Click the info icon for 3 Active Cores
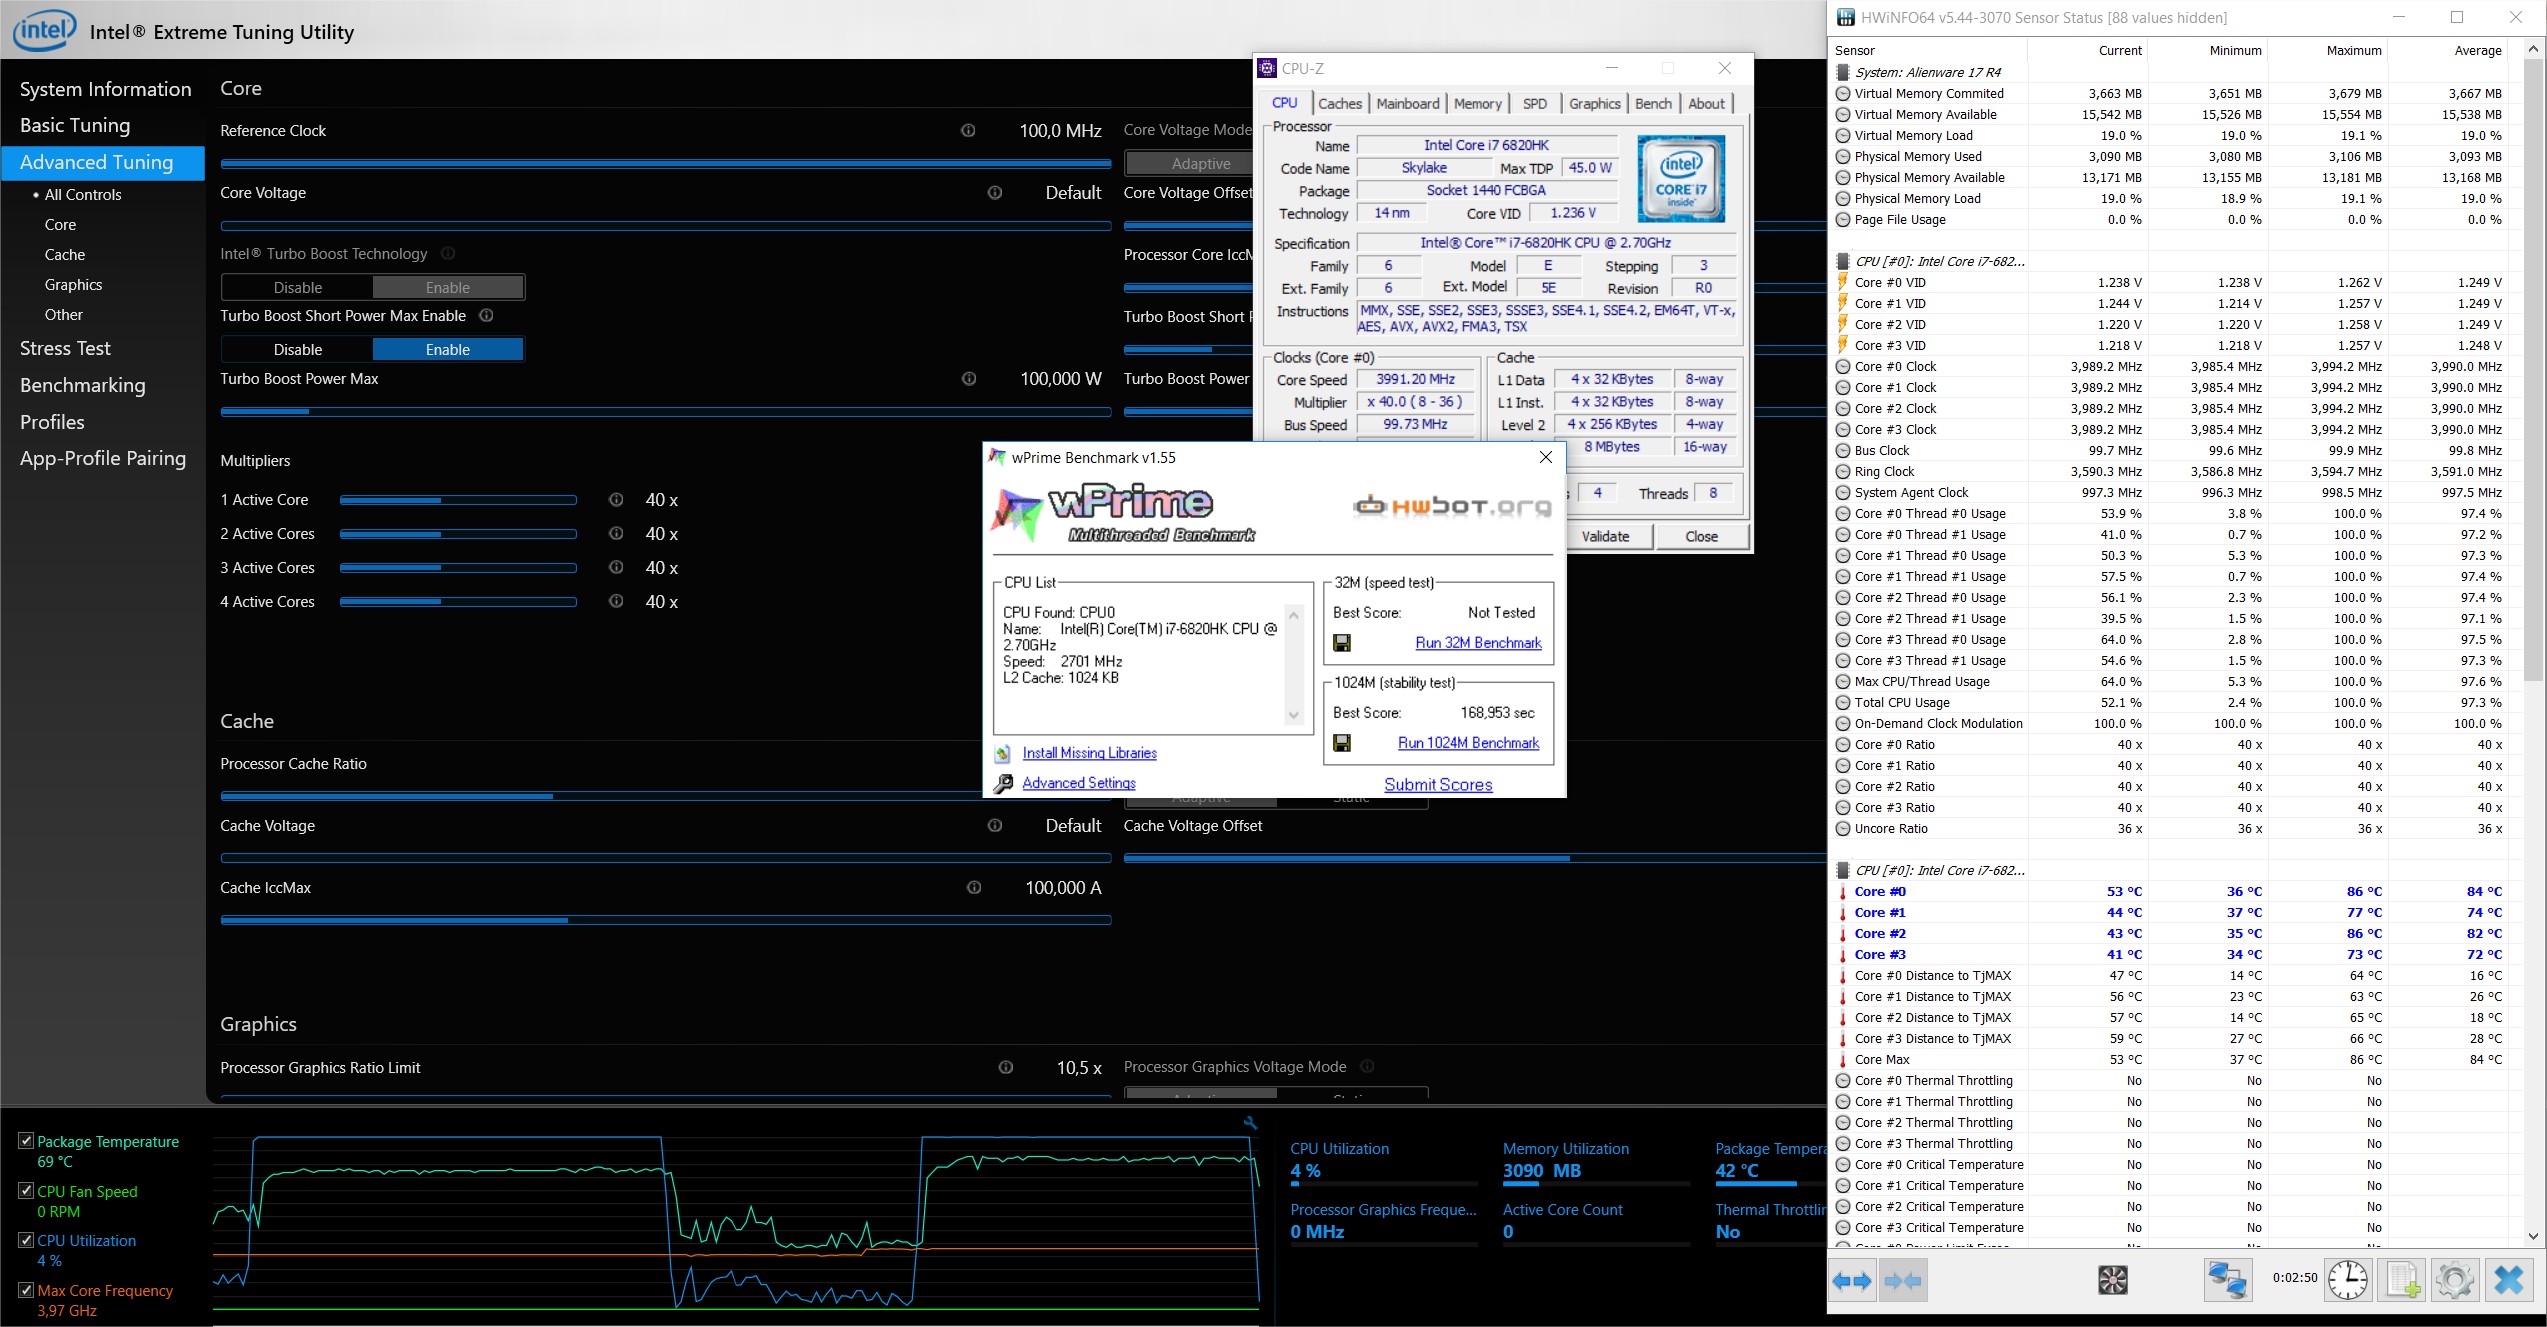 coord(617,568)
